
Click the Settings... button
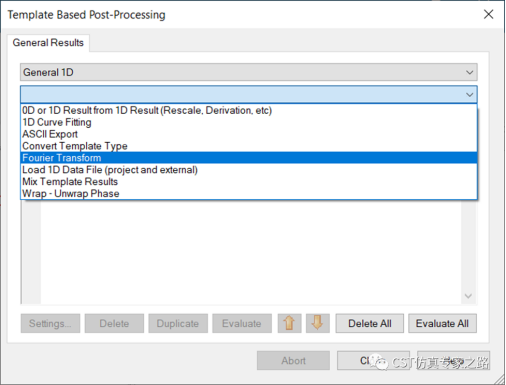(x=50, y=323)
